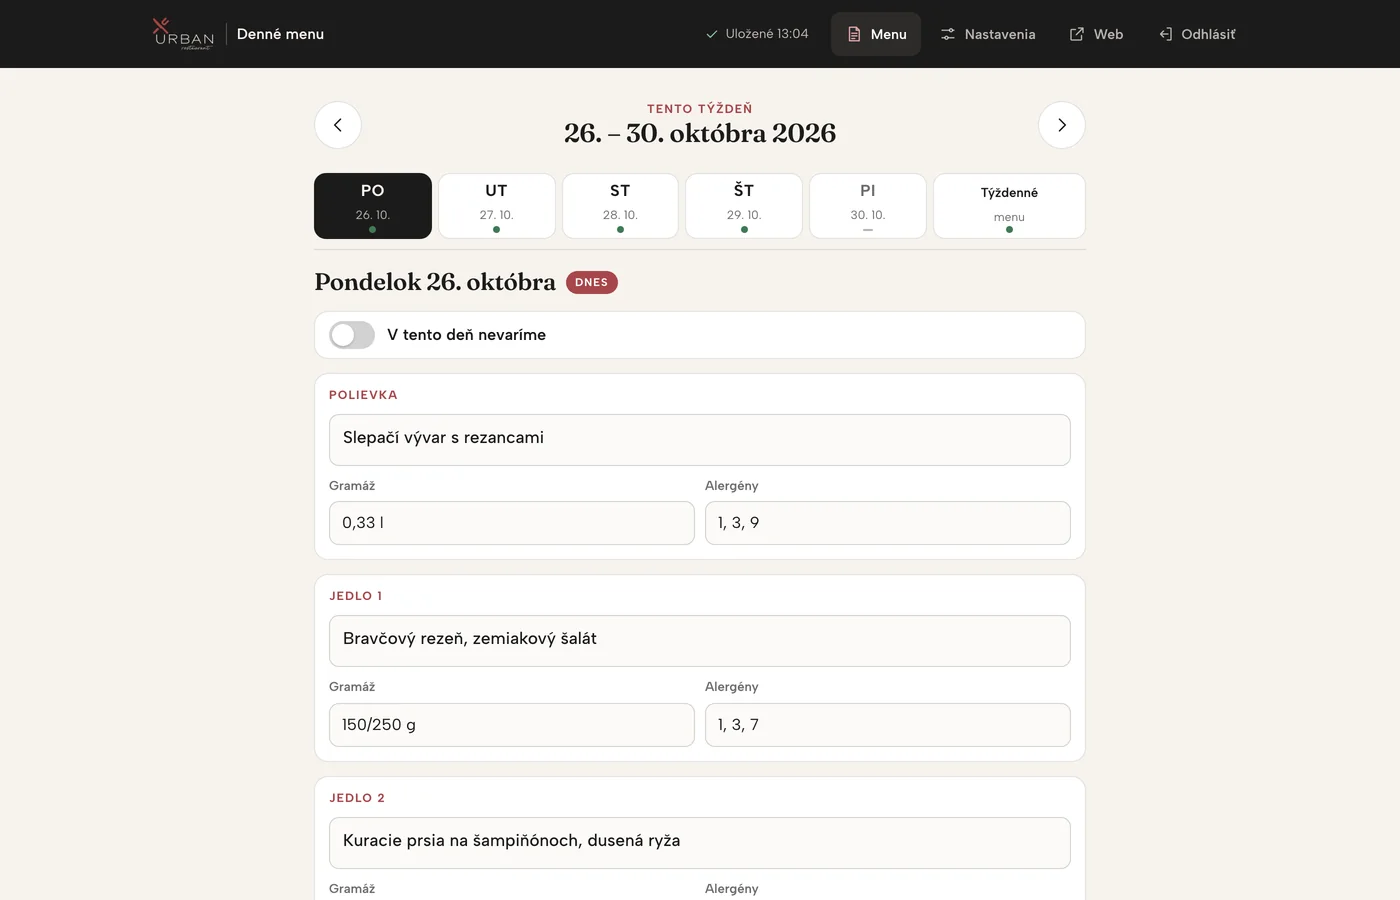This screenshot has width=1400, height=900.
Task: Select the PO 26. 10. day tab
Action: pos(373,206)
